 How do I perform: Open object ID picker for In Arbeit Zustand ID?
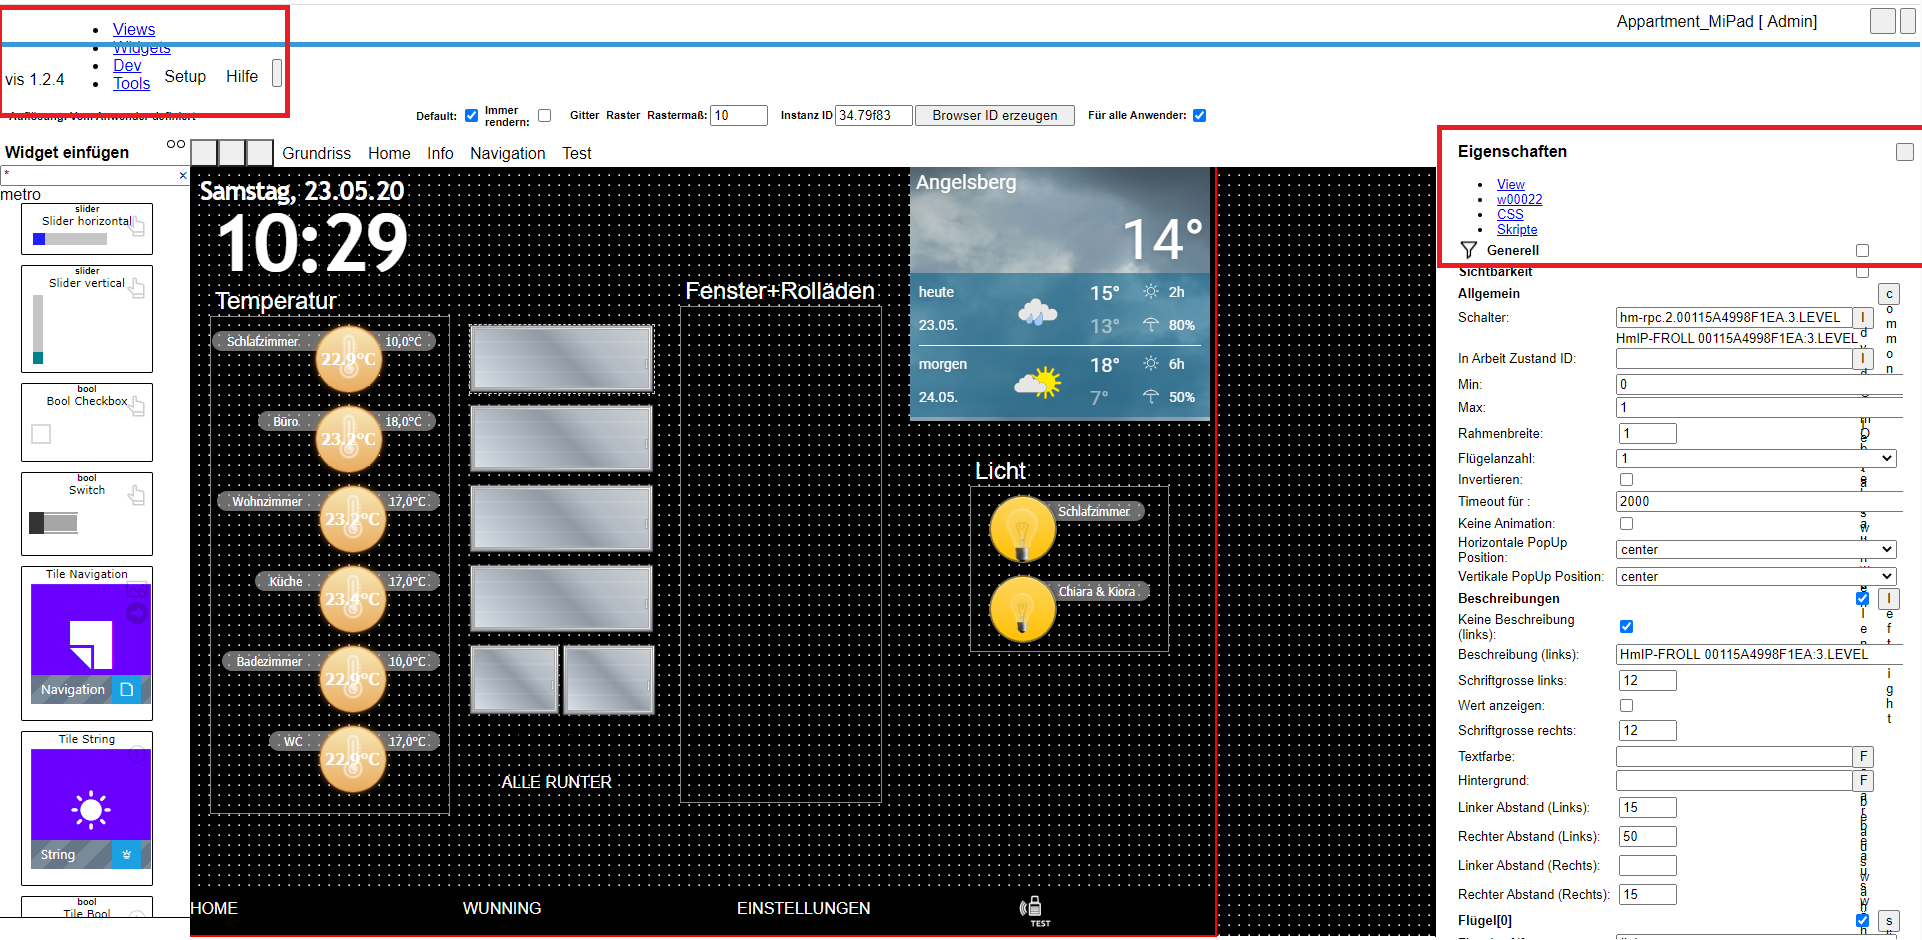(x=1862, y=358)
